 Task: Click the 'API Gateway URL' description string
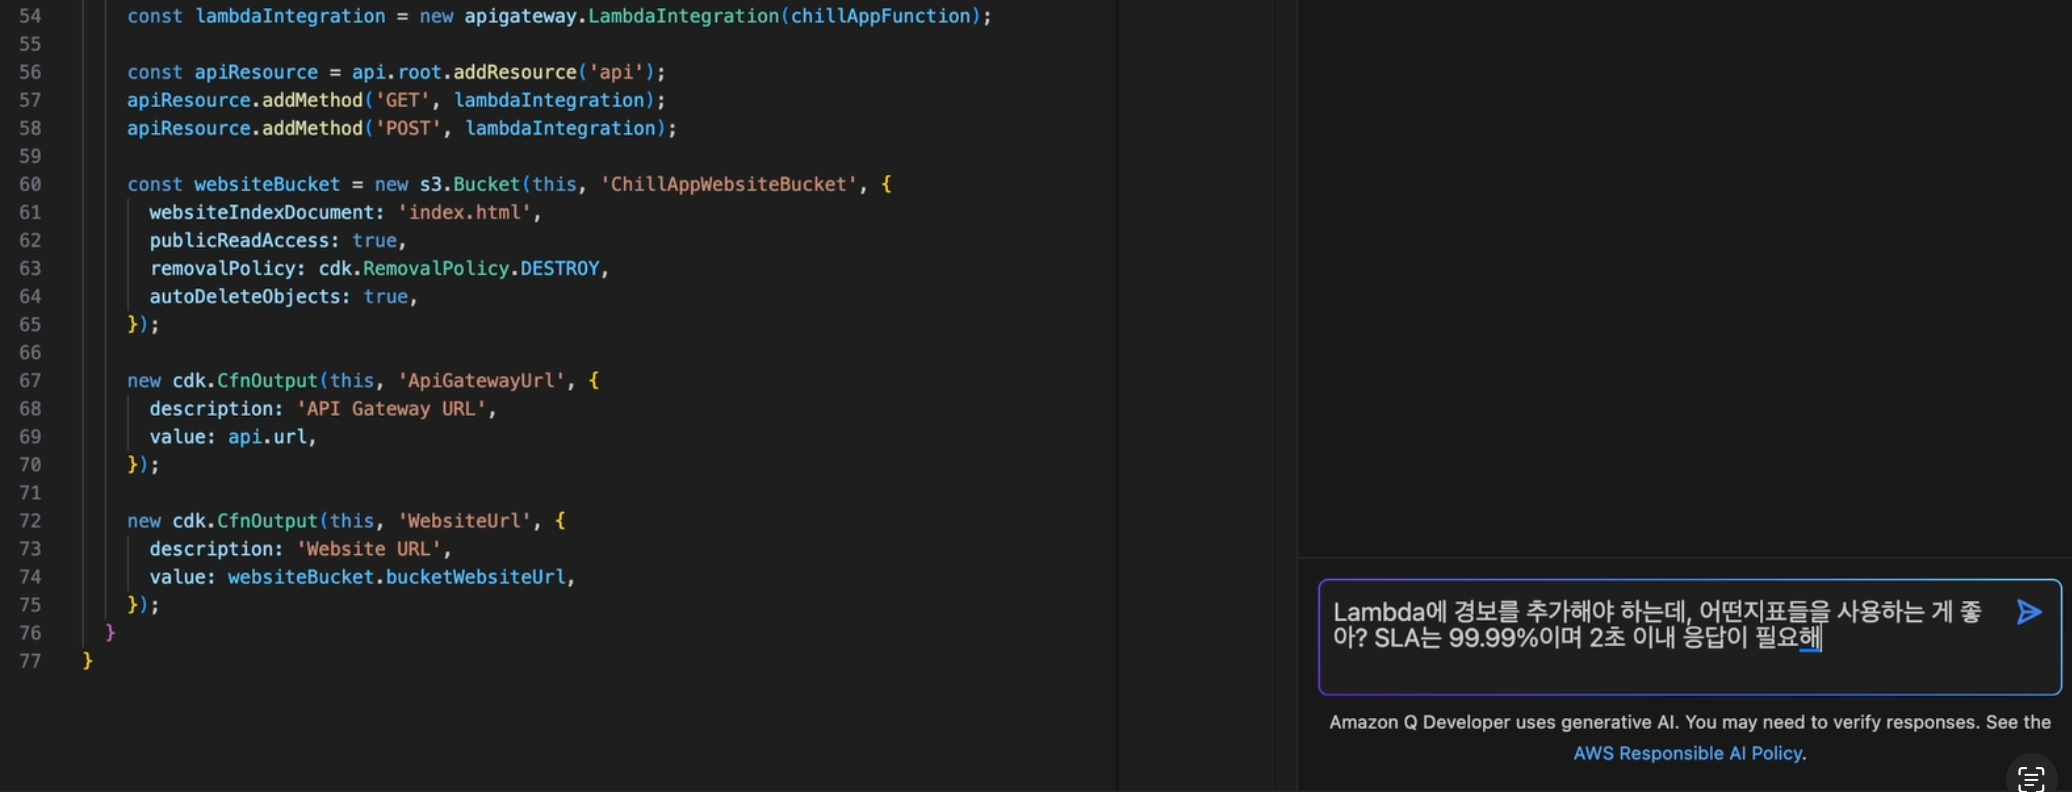click(392, 408)
